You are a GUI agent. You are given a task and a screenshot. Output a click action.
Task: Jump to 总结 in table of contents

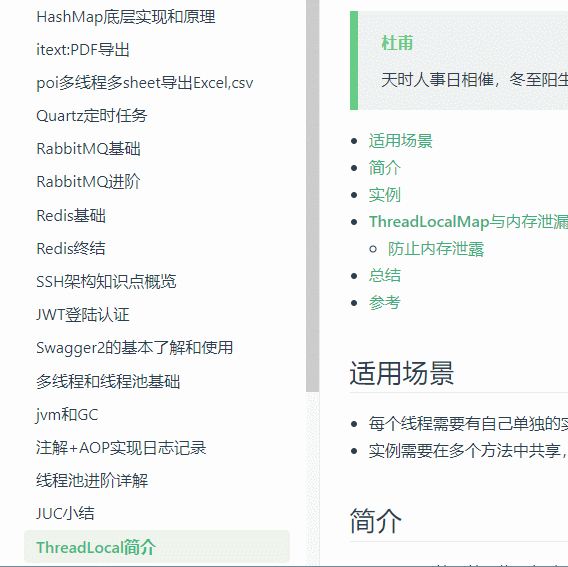(385, 275)
